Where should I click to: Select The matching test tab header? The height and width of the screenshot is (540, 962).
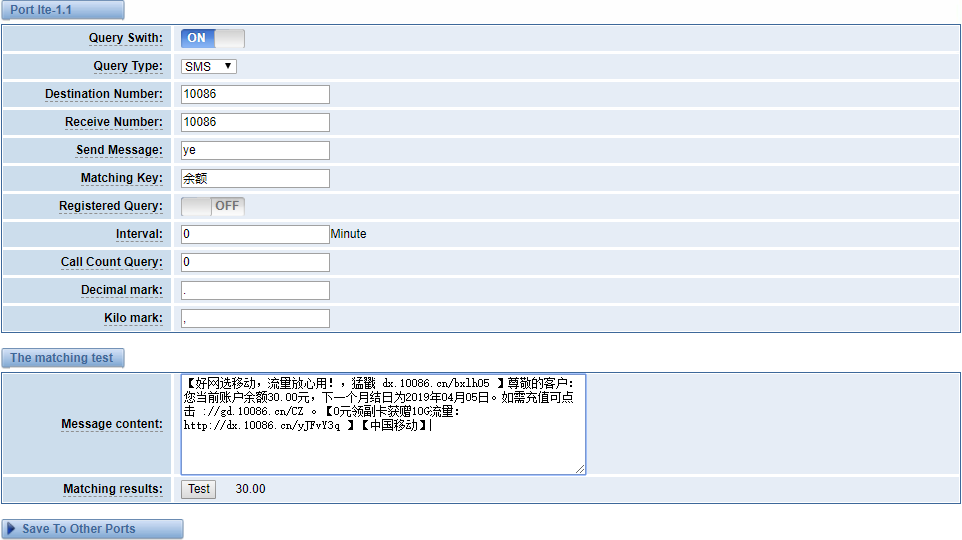63,358
